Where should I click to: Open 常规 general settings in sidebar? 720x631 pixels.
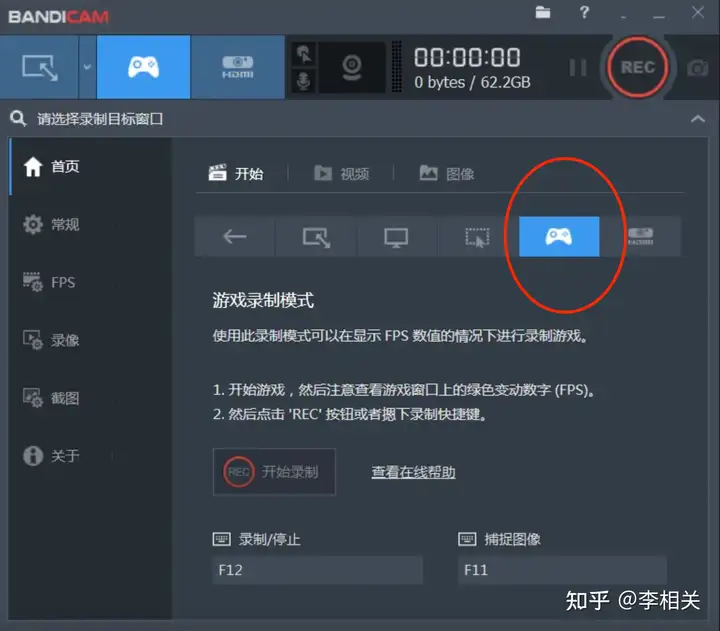click(90, 225)
